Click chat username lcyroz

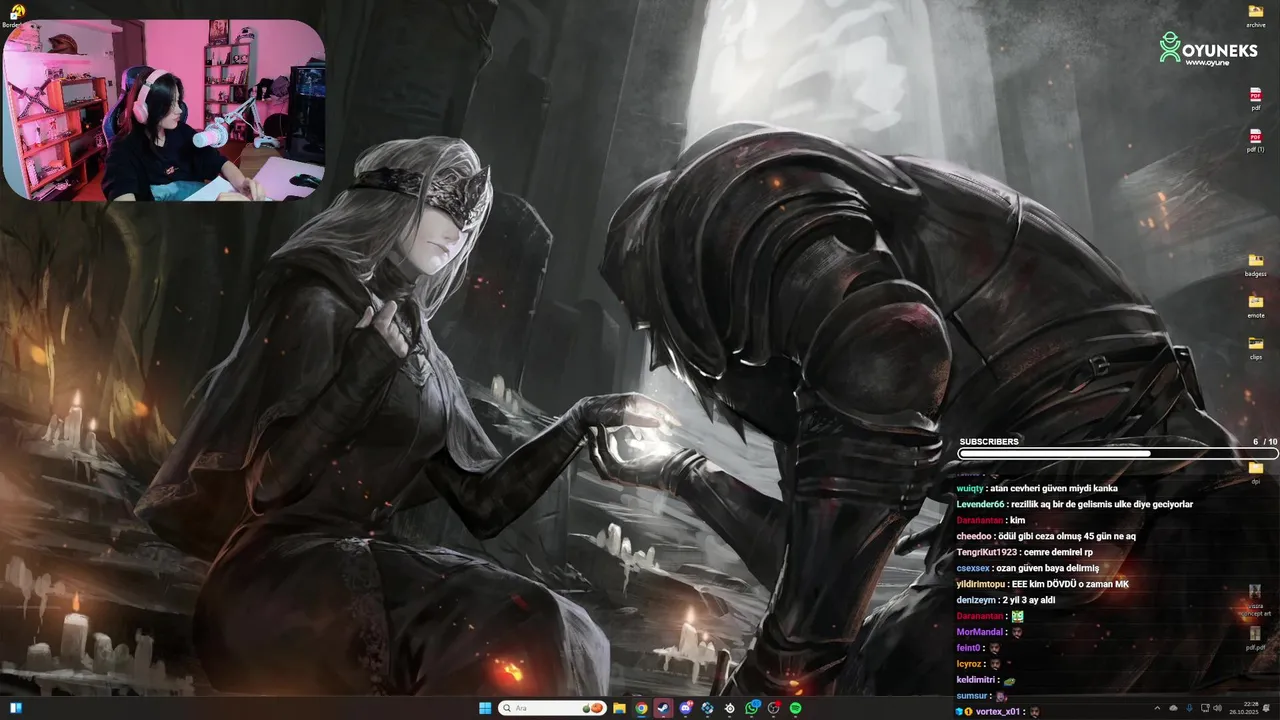[970, 664]
